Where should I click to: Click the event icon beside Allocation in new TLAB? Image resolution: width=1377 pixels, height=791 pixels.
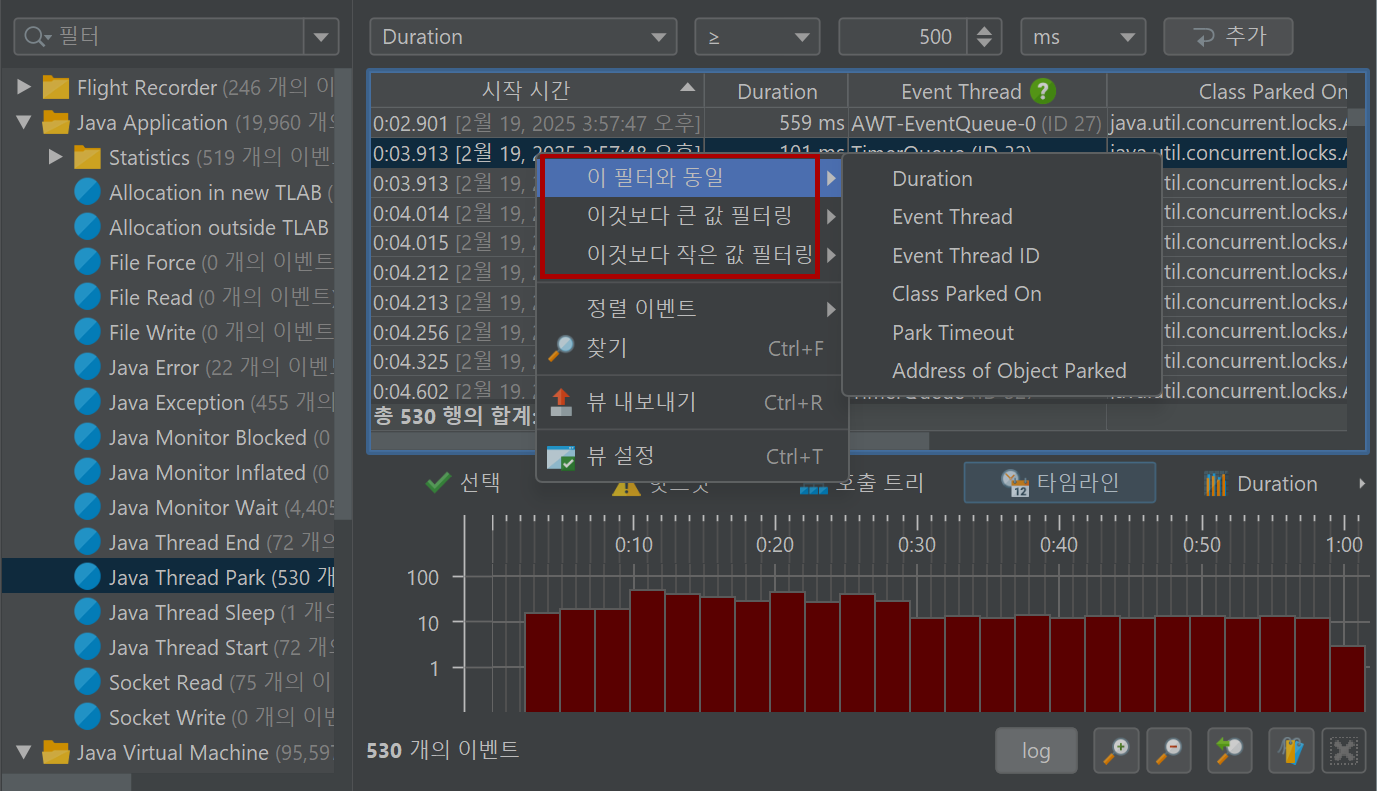click(x=88, y=193)
